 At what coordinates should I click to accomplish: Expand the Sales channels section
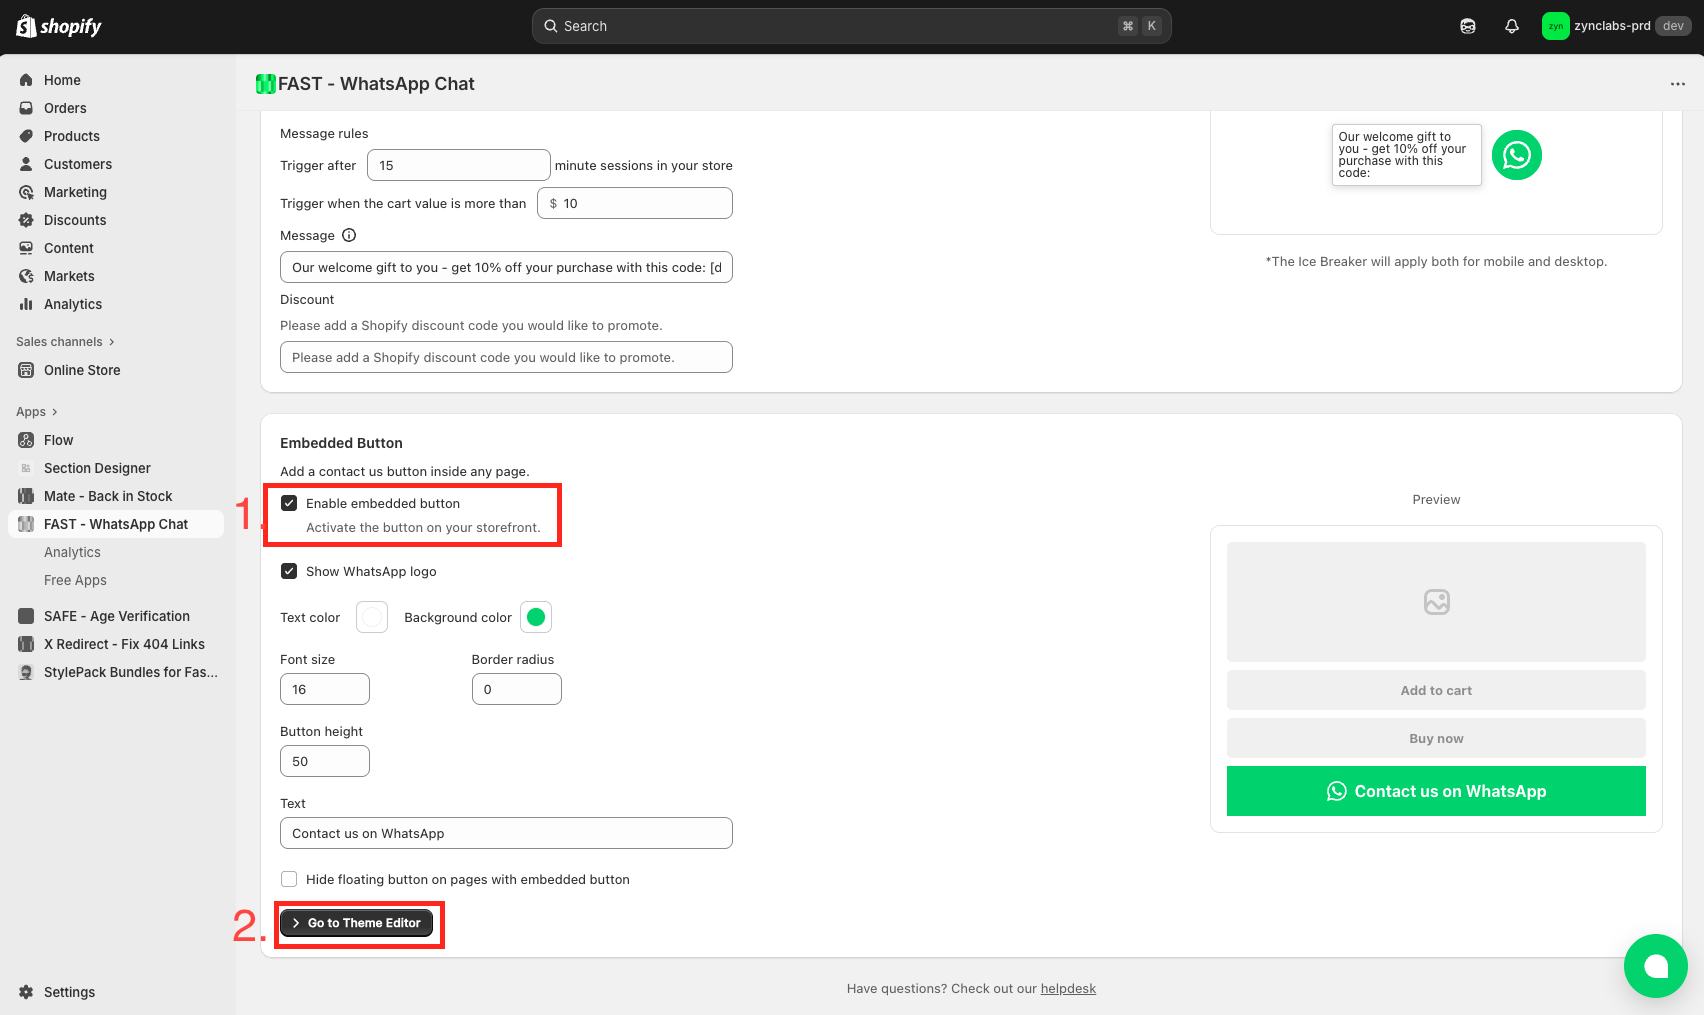click(65, 342)
